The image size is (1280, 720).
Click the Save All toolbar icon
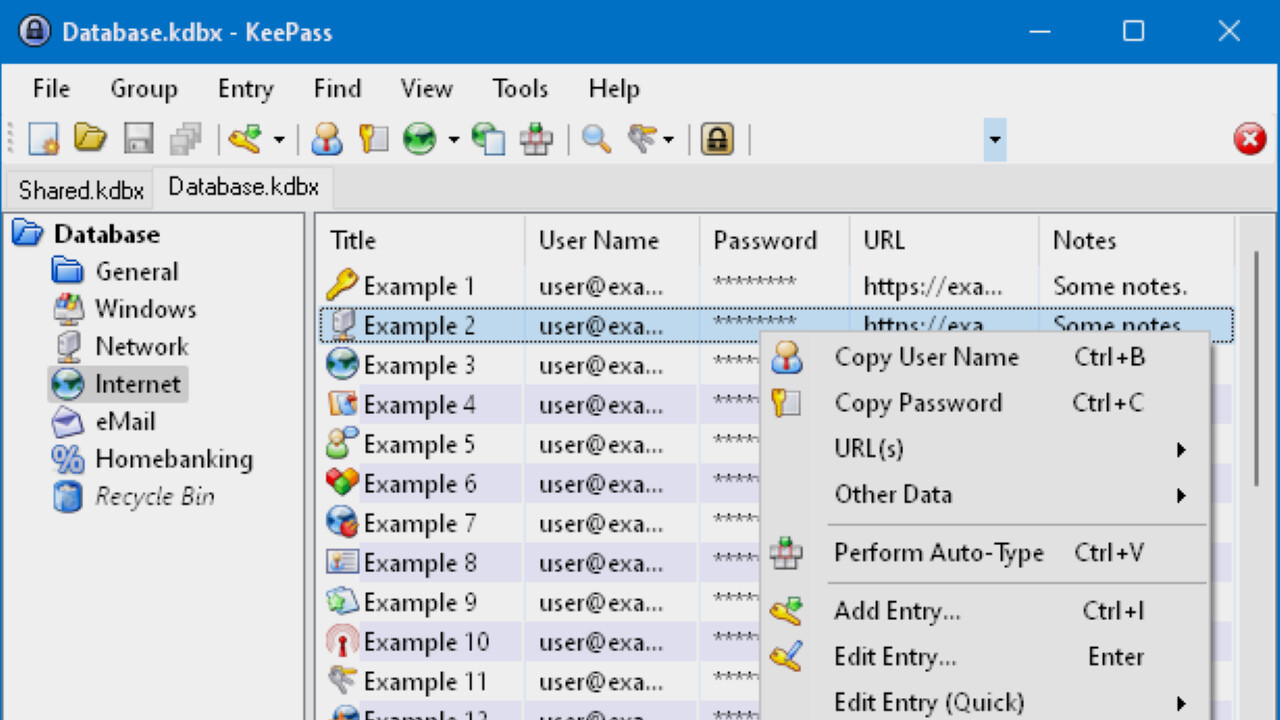point(185,139)
